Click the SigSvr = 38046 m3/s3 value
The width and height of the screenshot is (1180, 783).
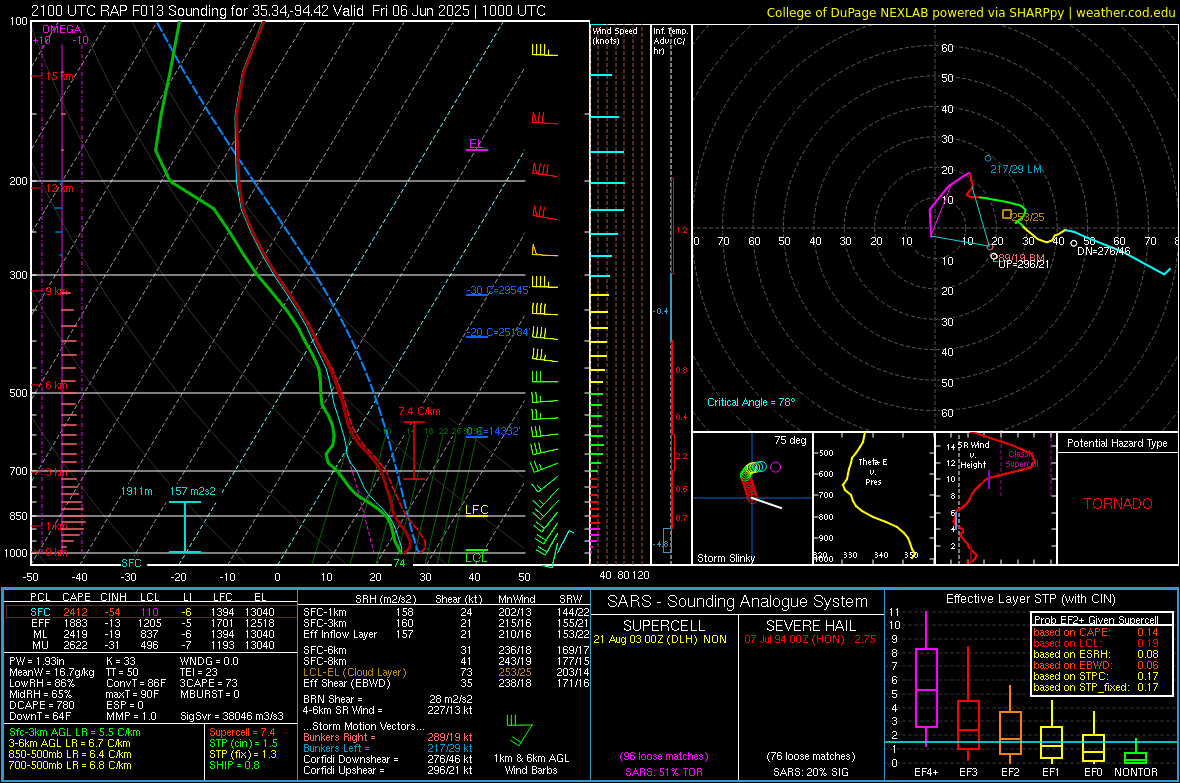coord(232,717)
